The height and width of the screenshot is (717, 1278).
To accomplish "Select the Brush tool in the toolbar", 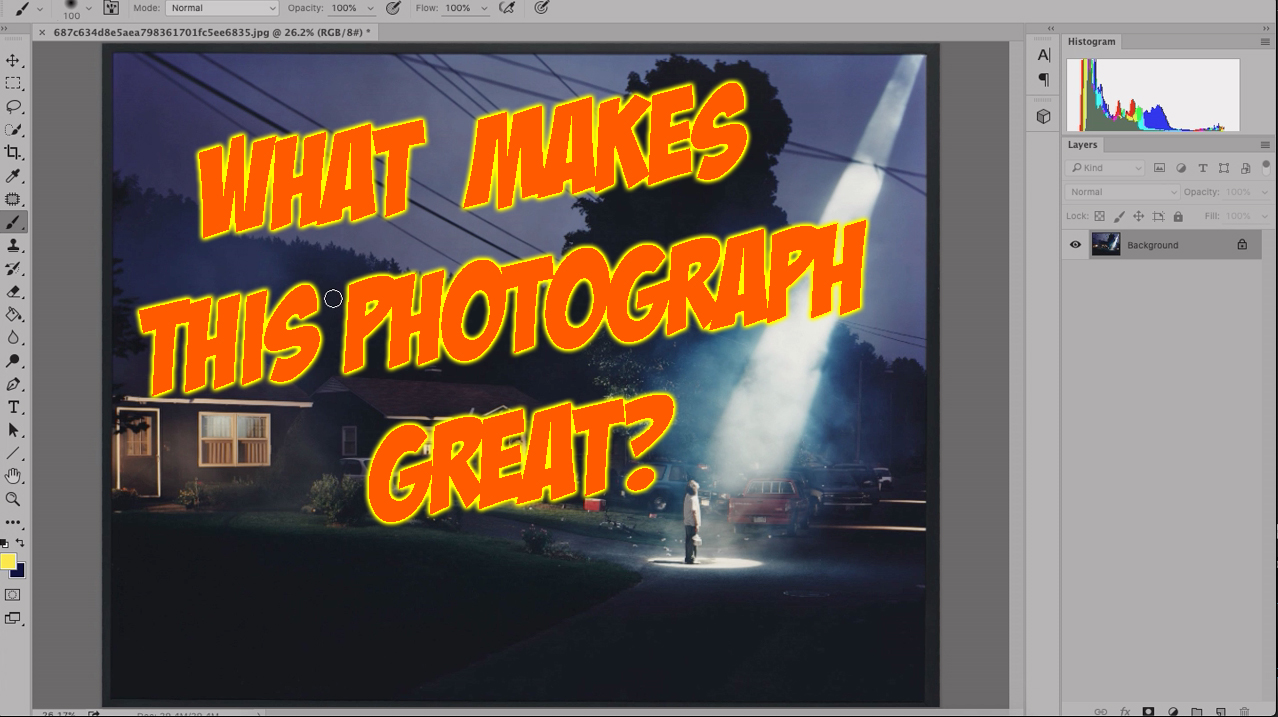I will click(x=13, y=222).
